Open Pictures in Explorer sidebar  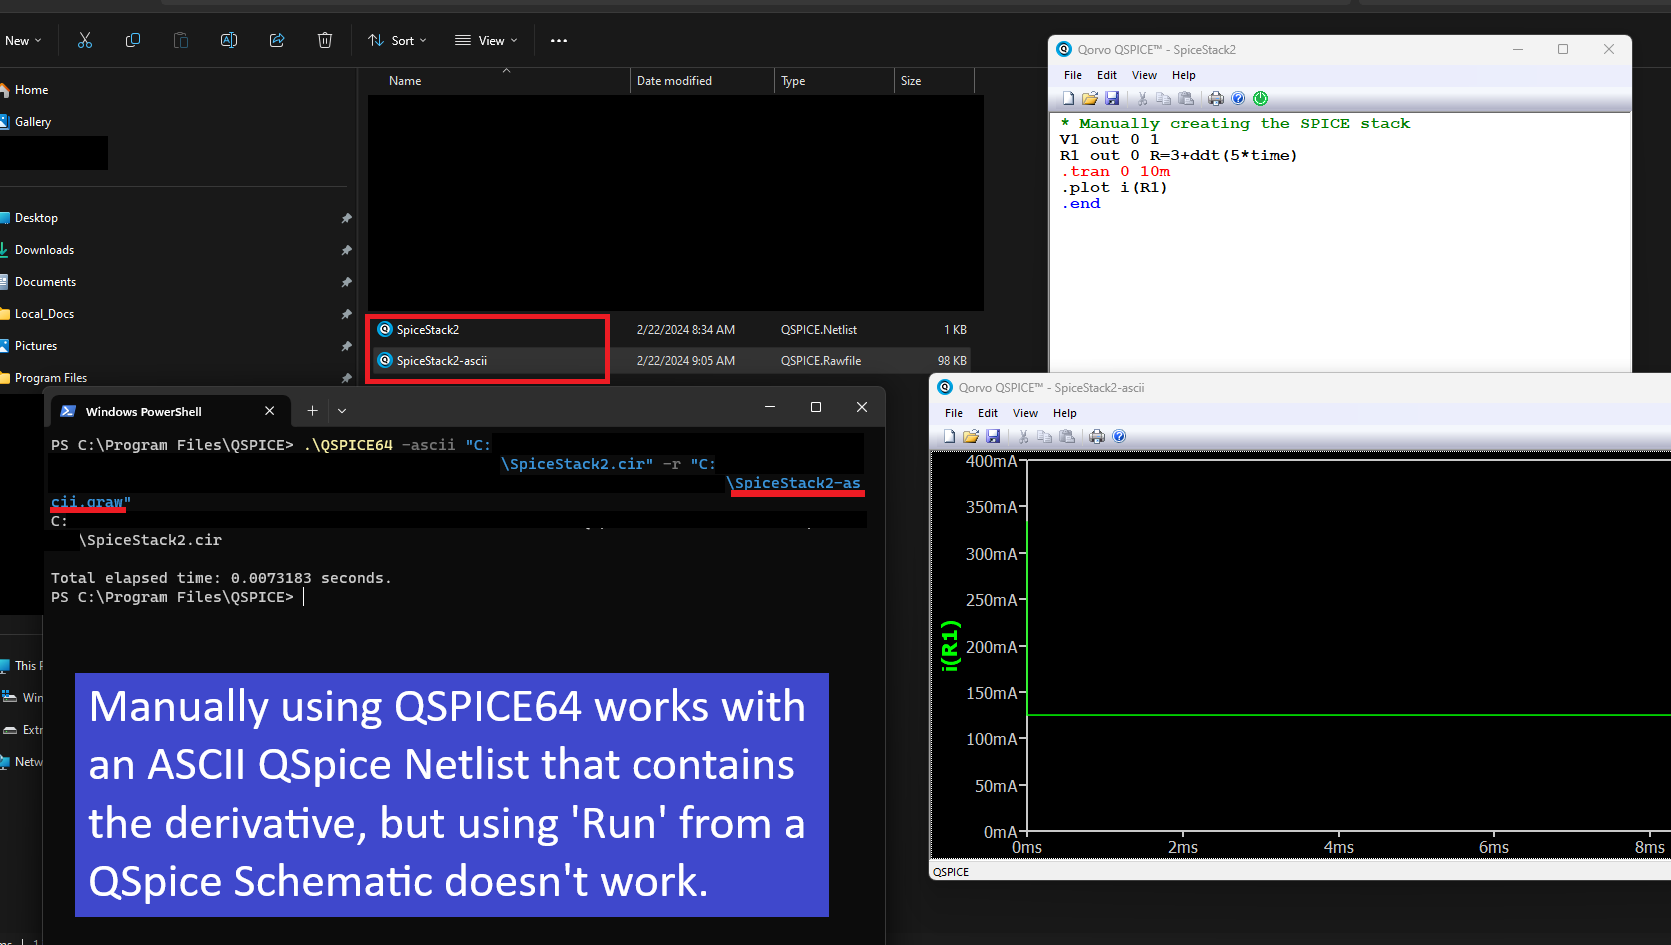coord(36,346)
